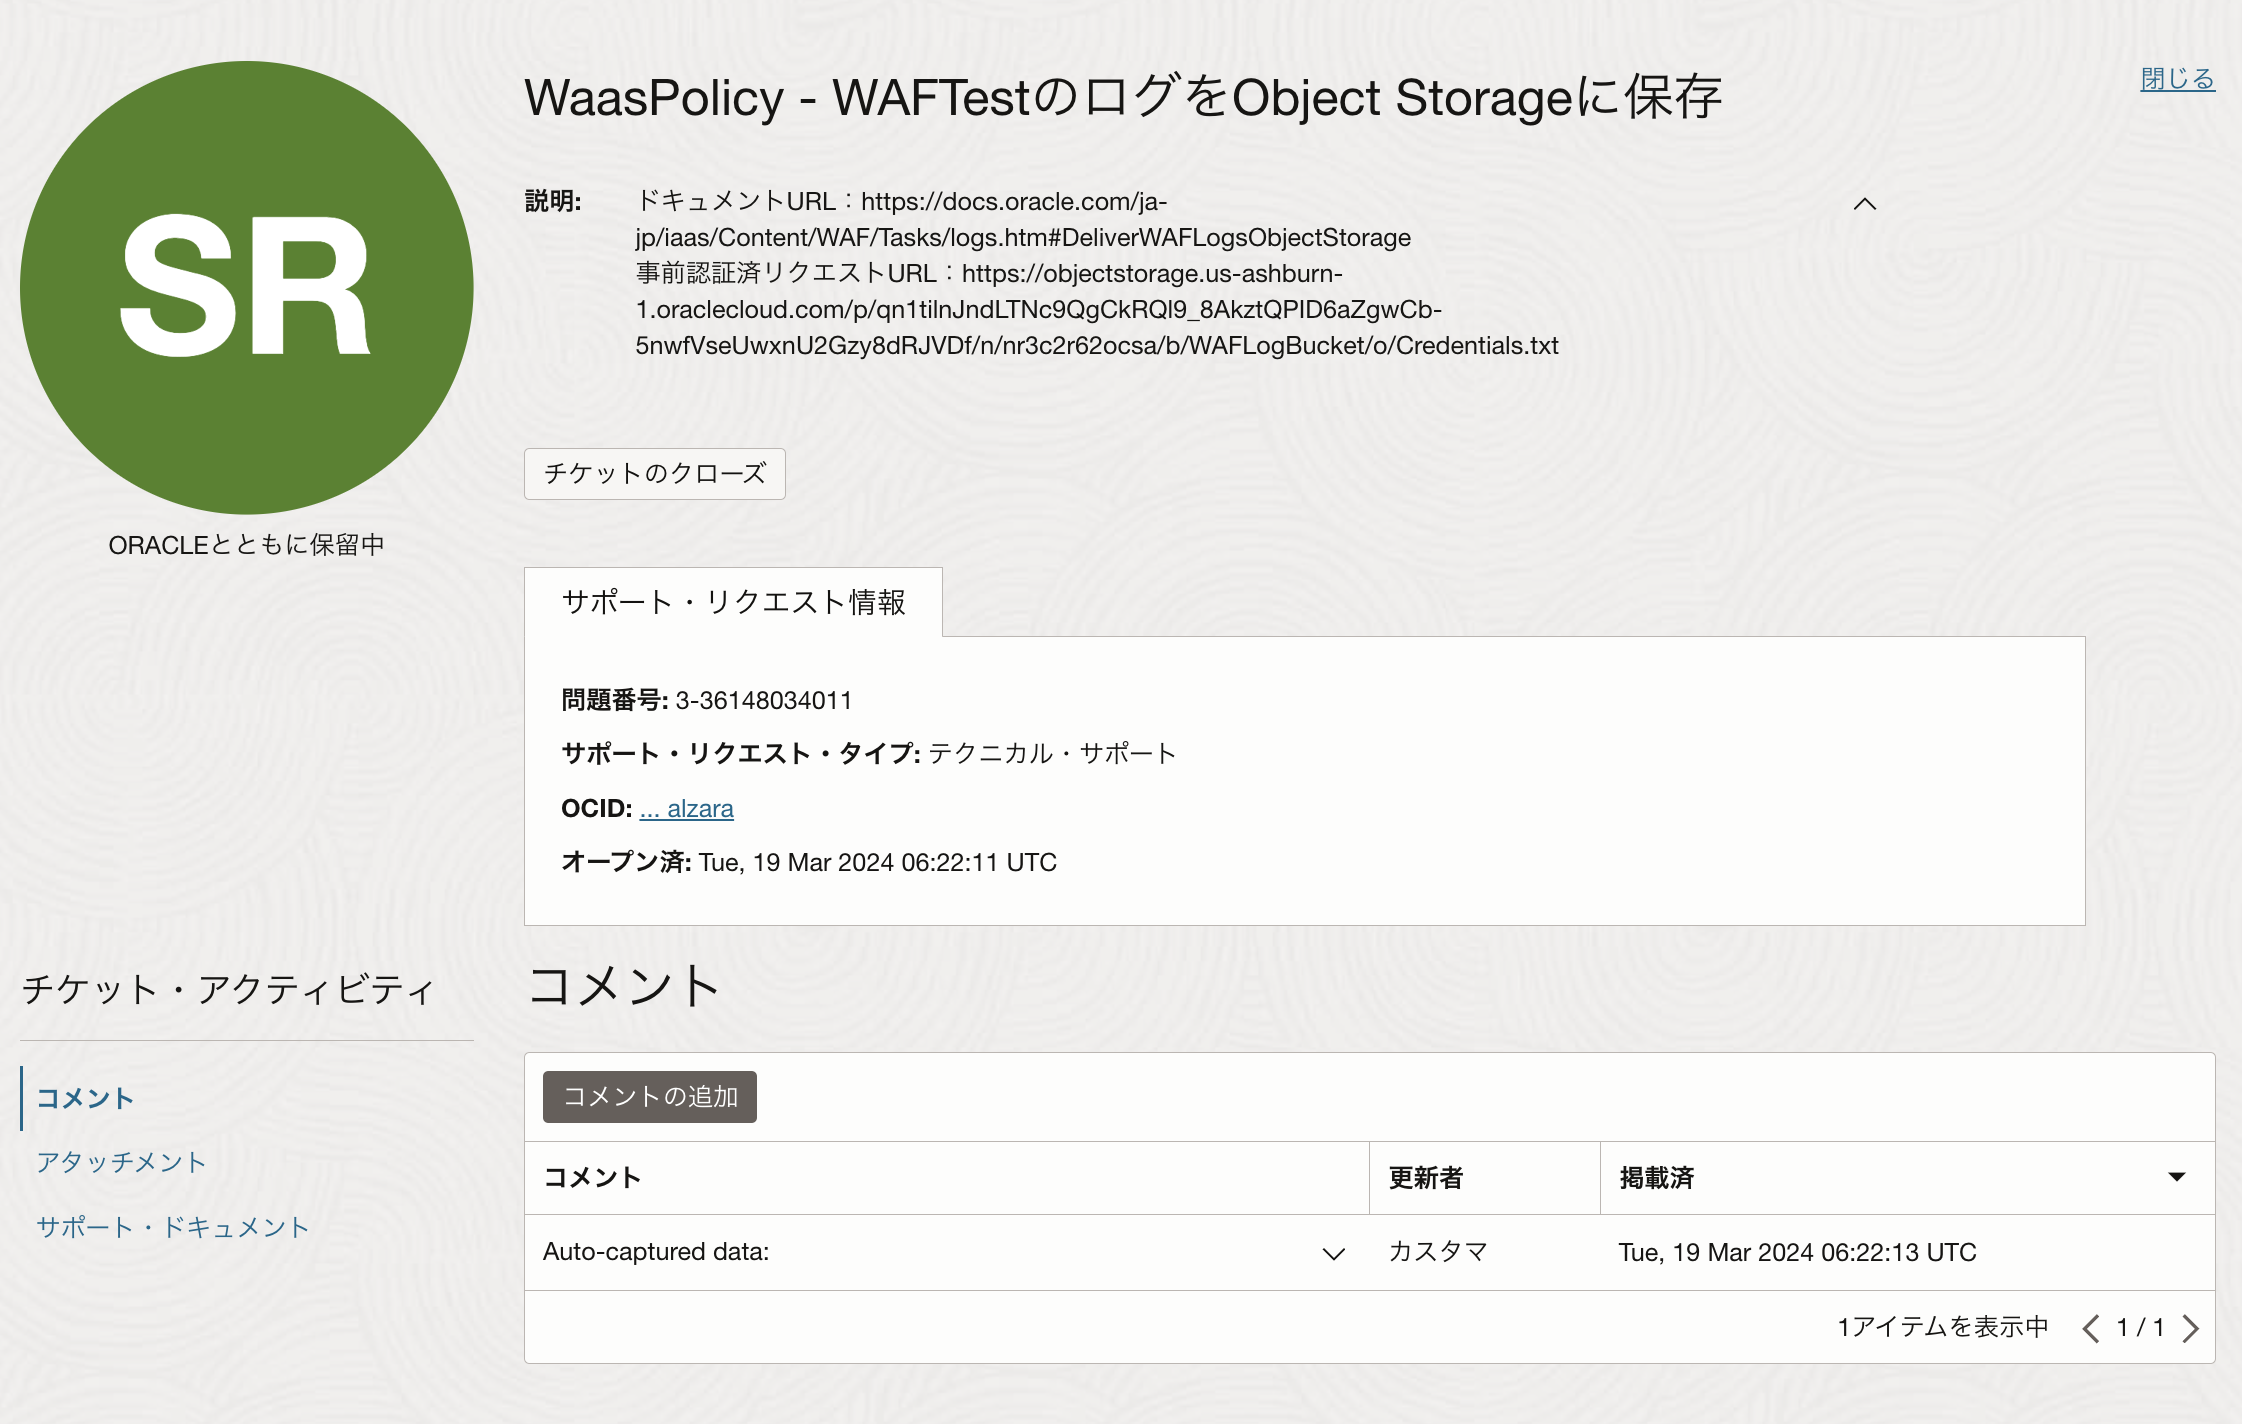Image resolution: width=2242 pixels, height=1424 pixels.
Task: Select コメント in the ticket activity menu
Action: 85,1098
